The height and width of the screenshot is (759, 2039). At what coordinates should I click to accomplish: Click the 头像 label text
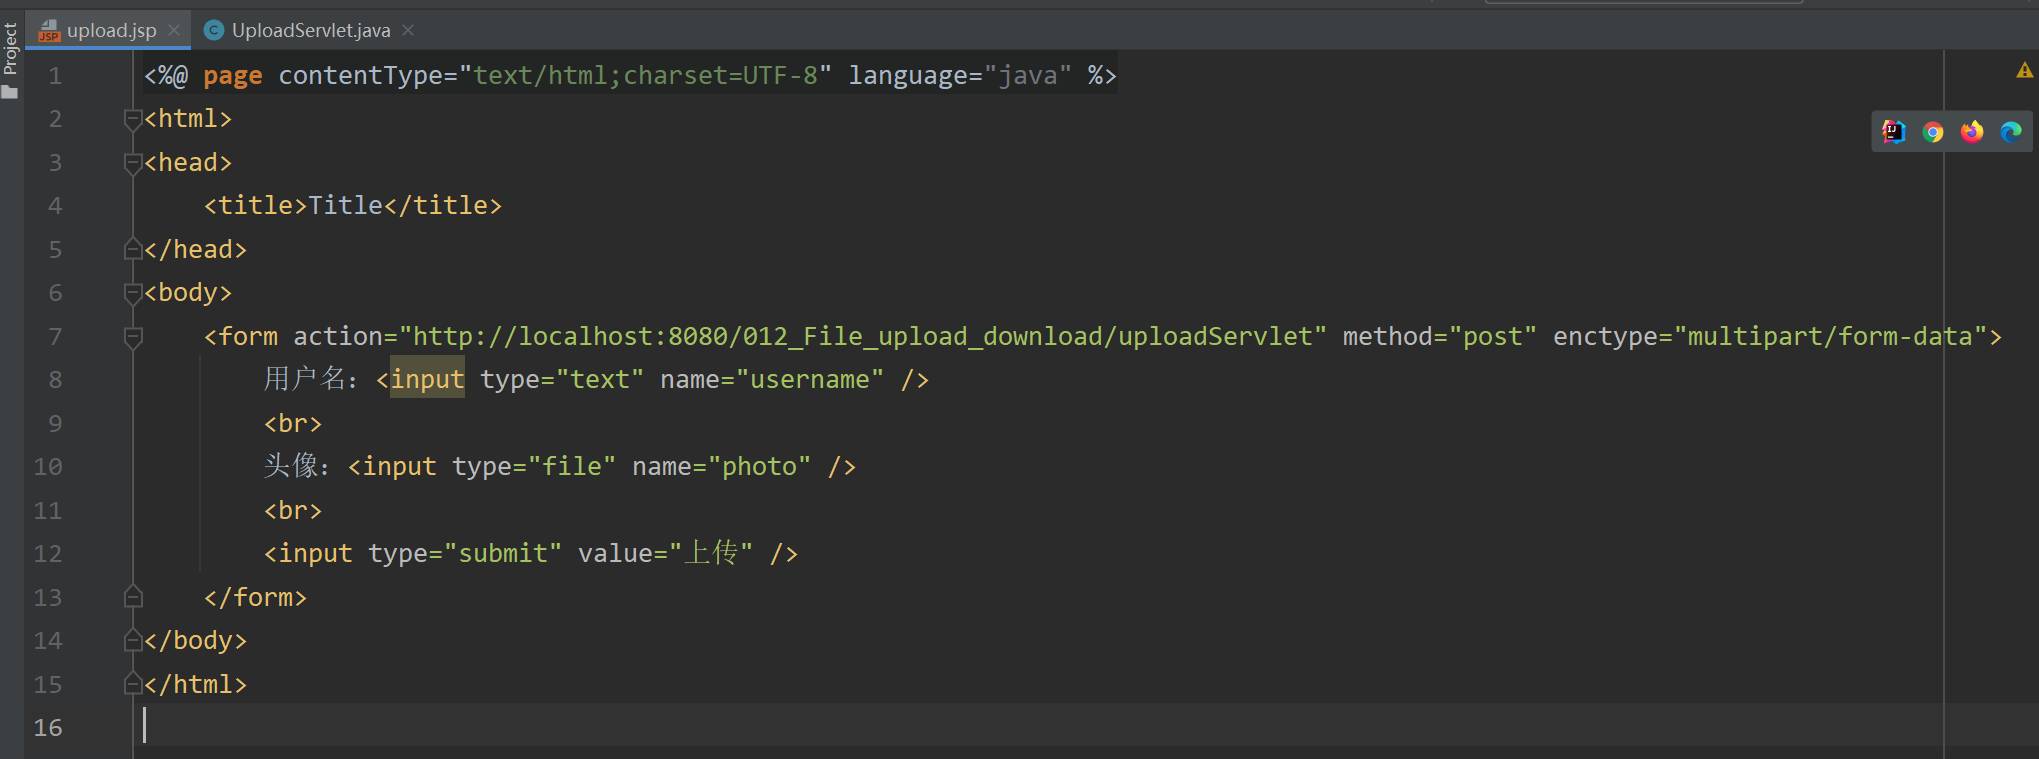pyautogui.click(x=291, y=467)
